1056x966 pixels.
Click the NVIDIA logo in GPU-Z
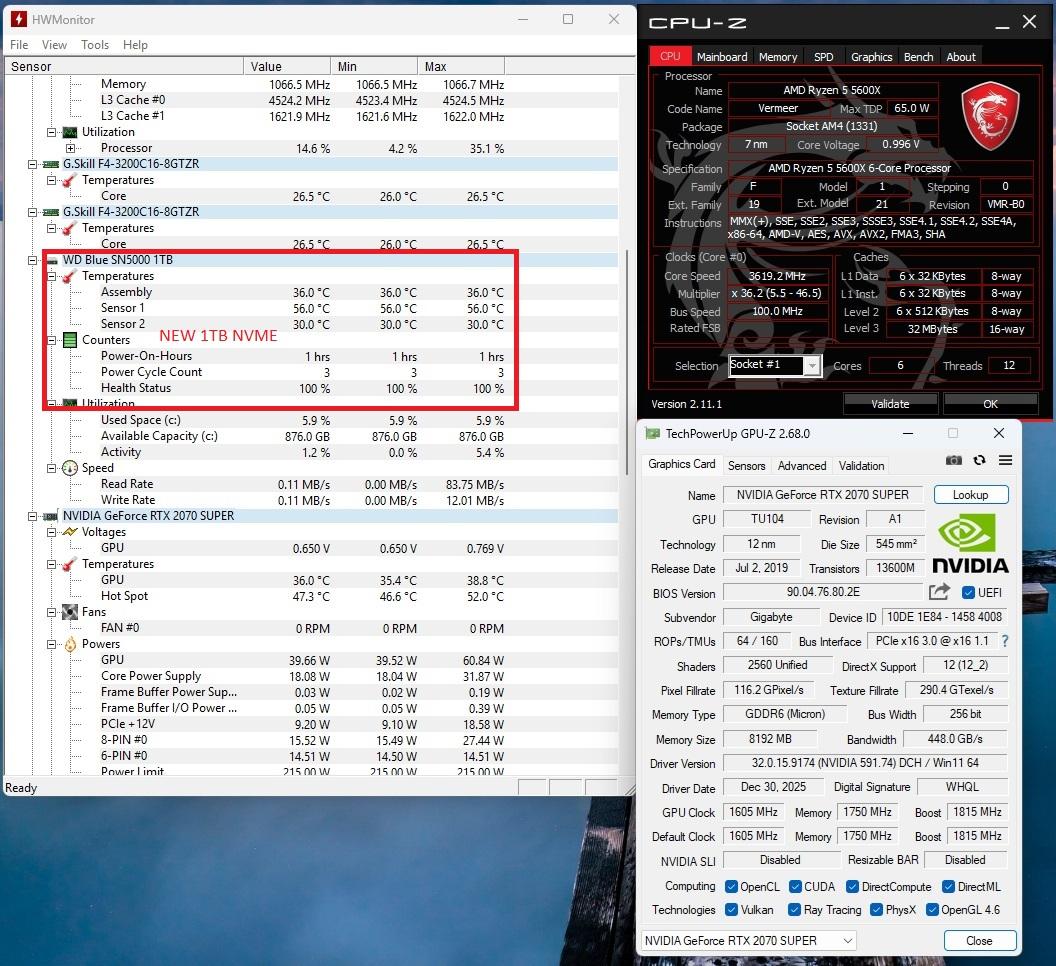point(970,544)
